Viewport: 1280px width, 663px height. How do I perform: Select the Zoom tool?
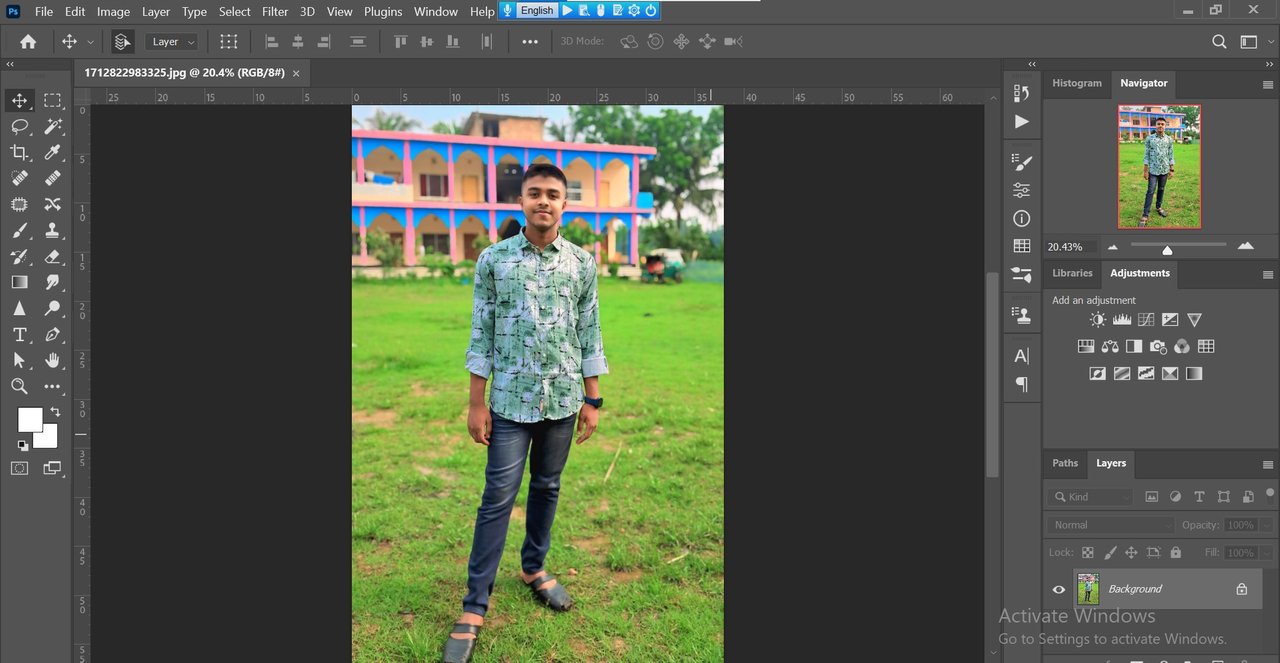coord(19,387)
